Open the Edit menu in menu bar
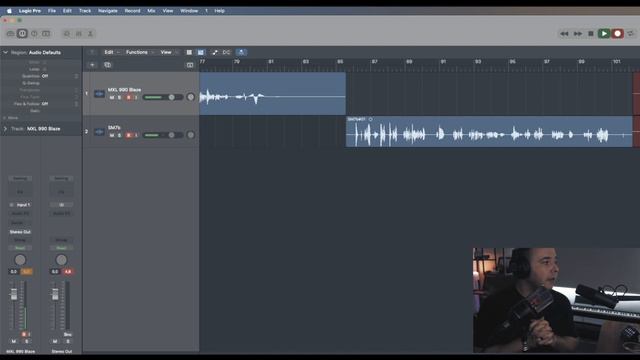 tap(67, 11)
